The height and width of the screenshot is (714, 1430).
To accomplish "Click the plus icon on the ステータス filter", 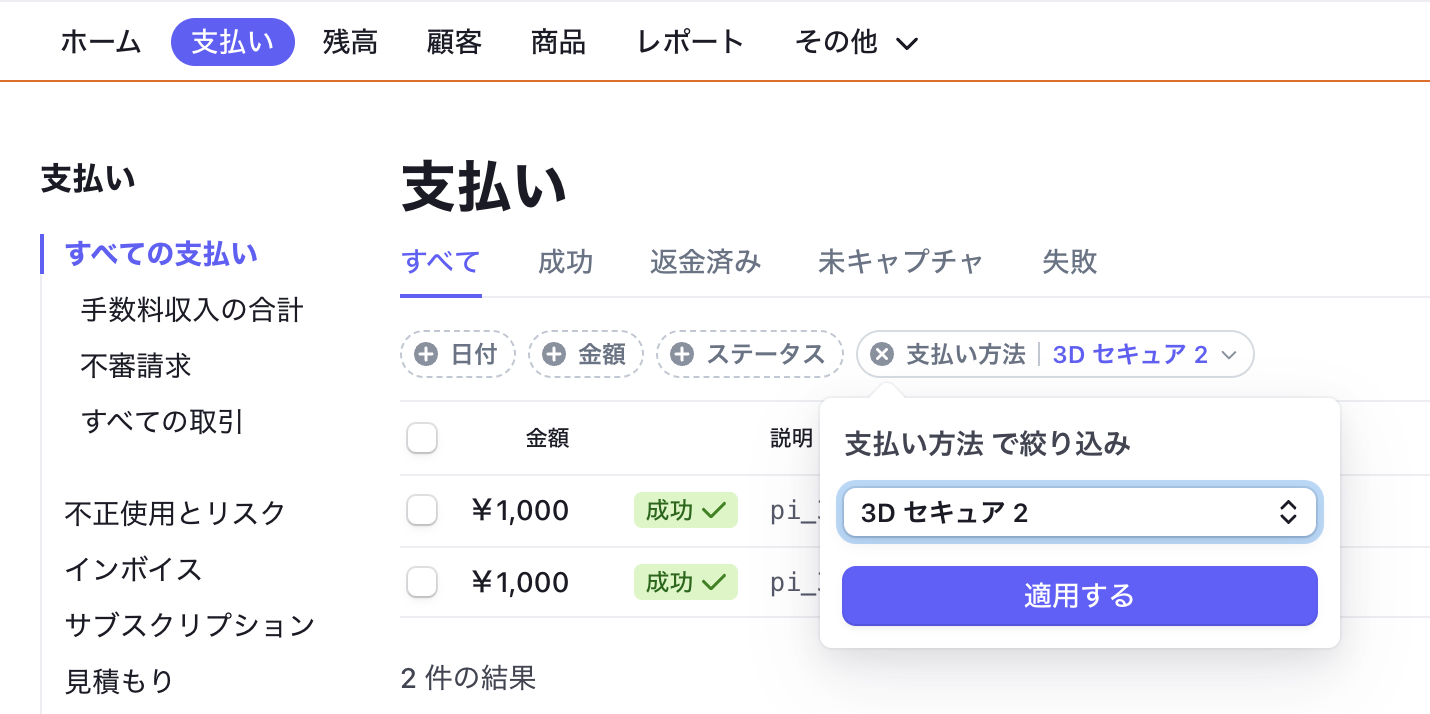I will [x=682, y=354].
